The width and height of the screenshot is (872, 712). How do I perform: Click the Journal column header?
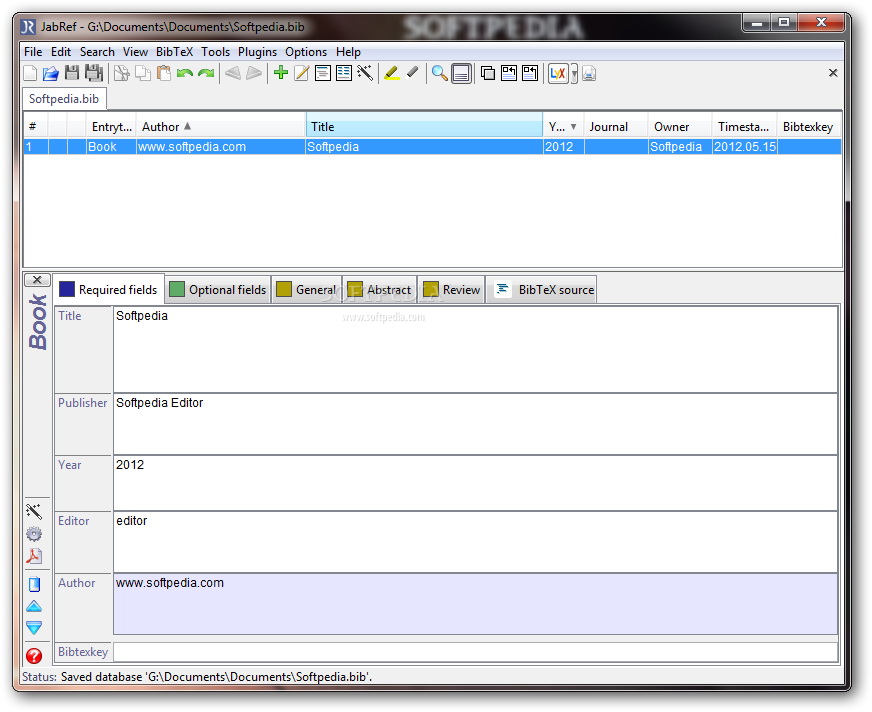tap(616, 127)
